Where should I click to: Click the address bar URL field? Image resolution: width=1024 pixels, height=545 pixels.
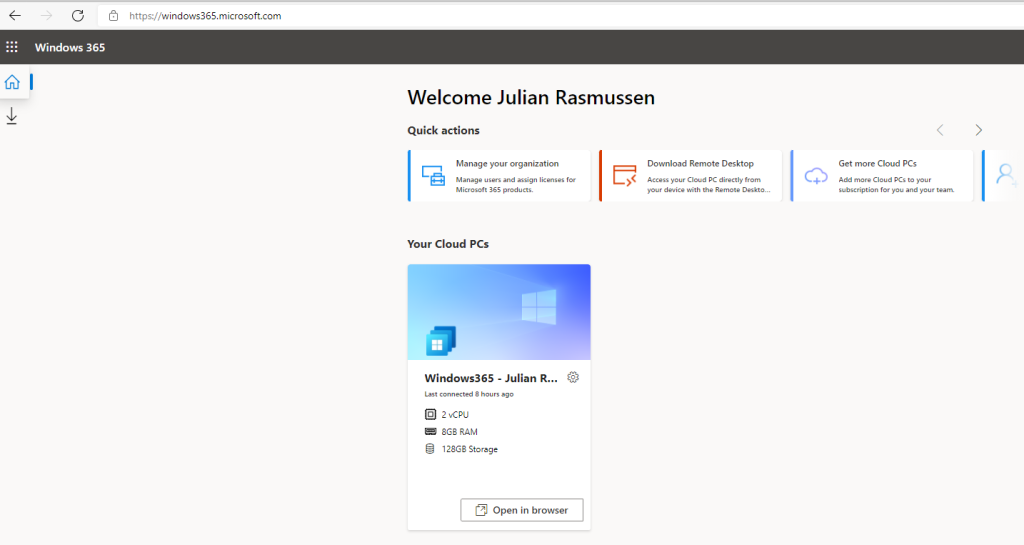click(560, 16)
